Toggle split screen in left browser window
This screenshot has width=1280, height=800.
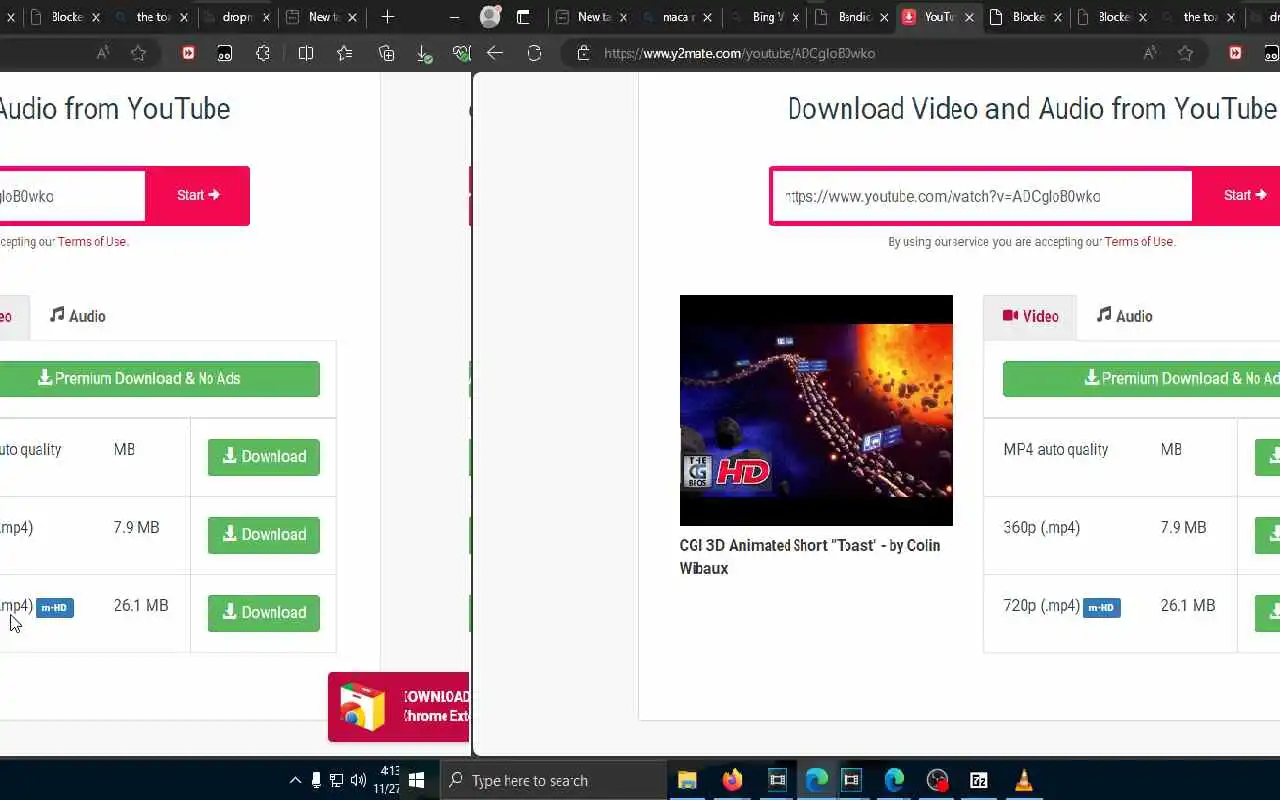coord(306,53)
